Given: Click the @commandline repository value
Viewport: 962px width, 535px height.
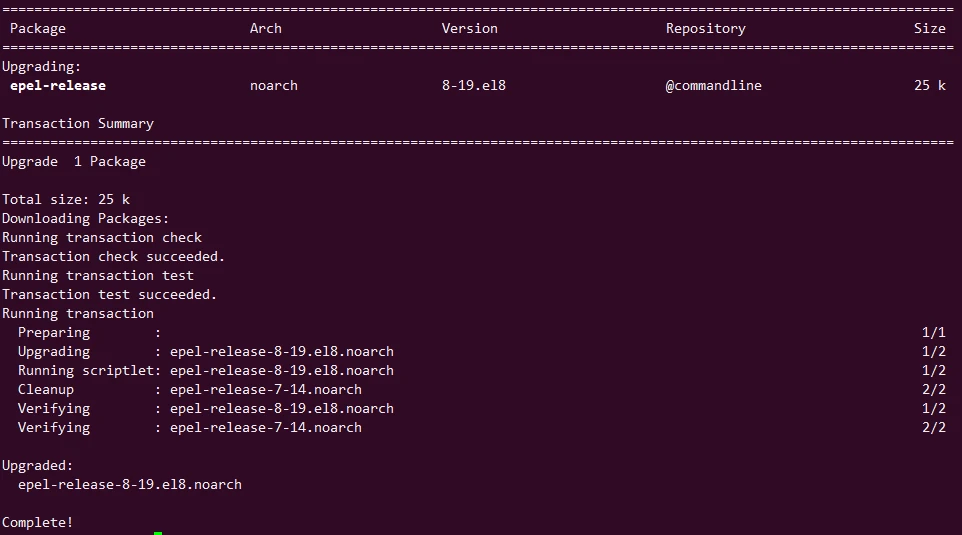Looking at the screenshot, I should (x=713, y=86).
